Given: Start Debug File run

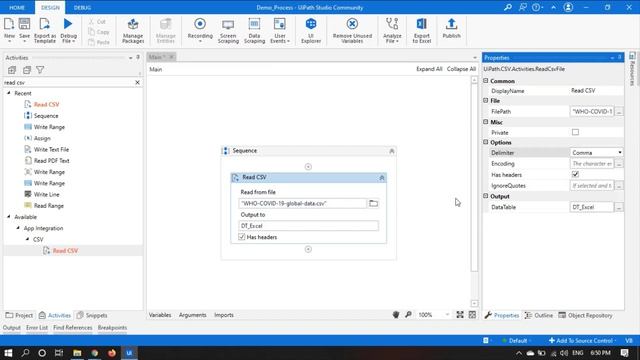Looking at the screenshot, I should 68,30.
